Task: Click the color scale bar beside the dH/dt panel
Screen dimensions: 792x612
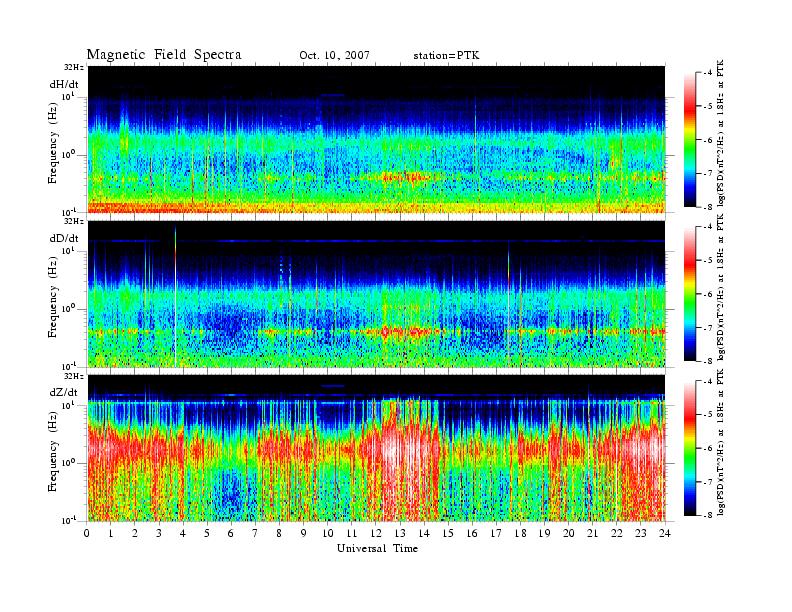Action: click(689, 140)
